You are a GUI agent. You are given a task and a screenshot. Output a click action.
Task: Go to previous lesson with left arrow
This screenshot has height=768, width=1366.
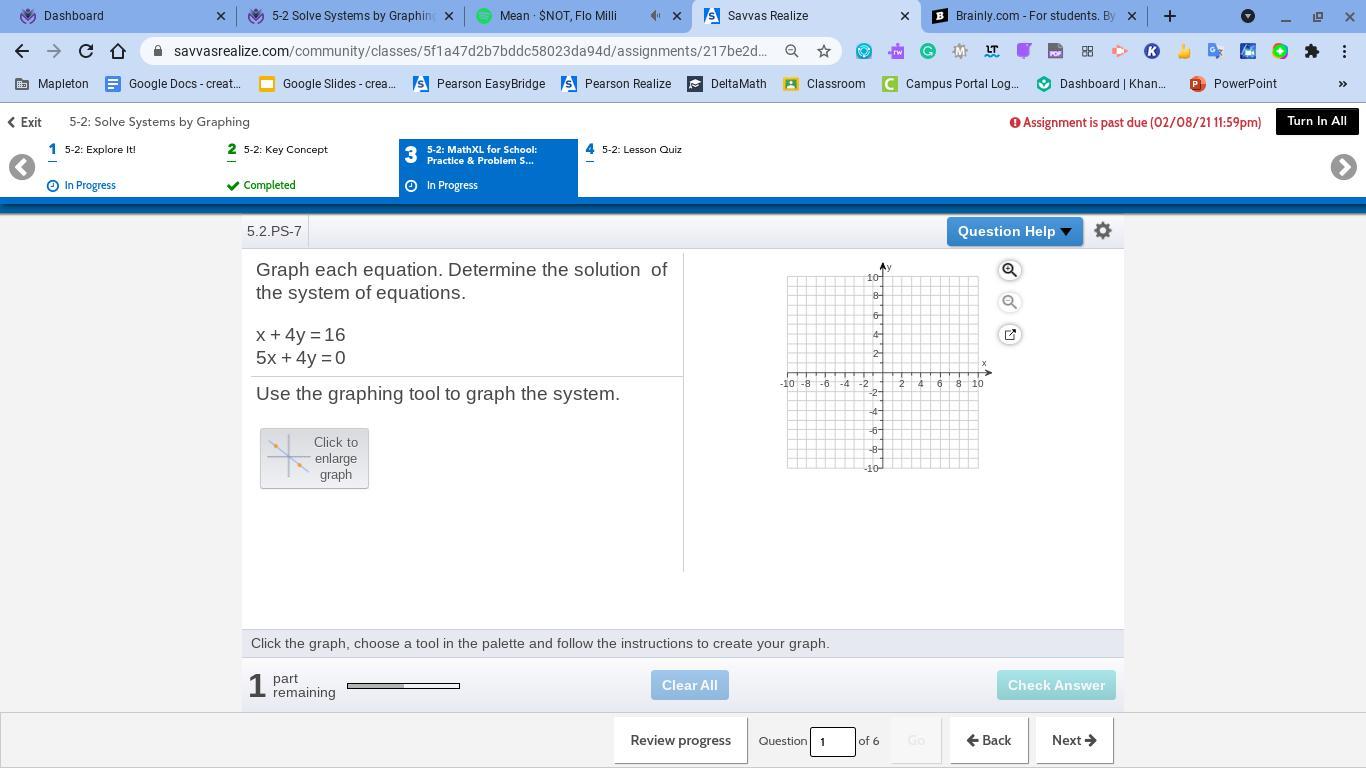(22, 167)
